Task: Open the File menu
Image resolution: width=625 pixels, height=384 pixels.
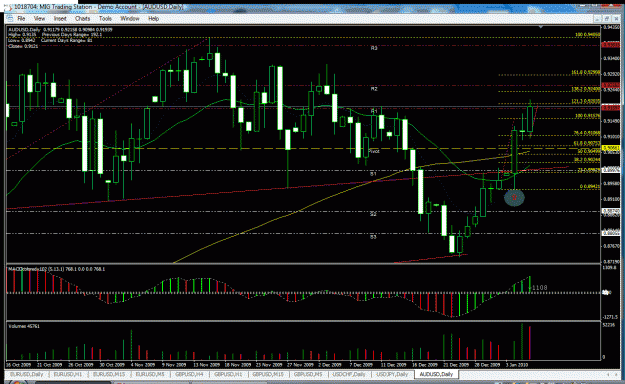Action: pos(21,19)
